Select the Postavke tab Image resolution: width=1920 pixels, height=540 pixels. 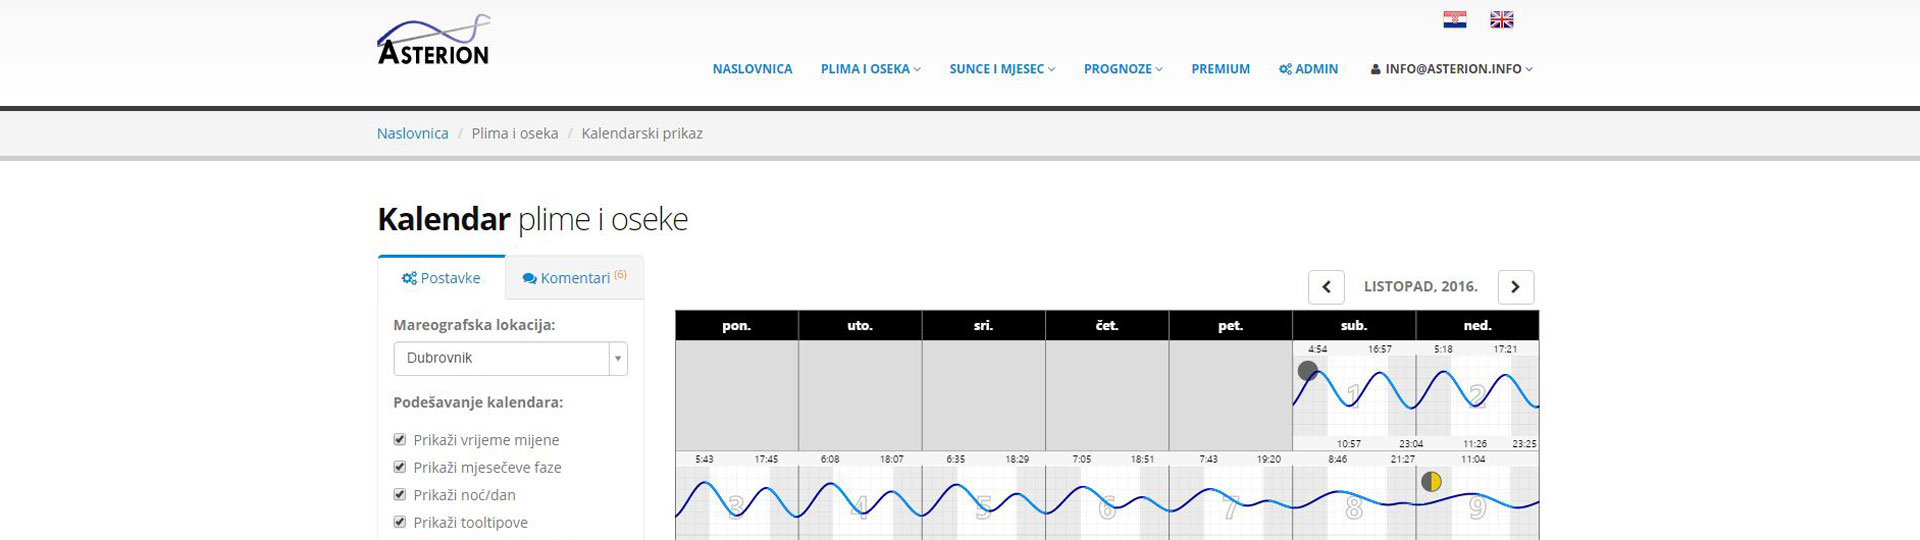point(441,278)
